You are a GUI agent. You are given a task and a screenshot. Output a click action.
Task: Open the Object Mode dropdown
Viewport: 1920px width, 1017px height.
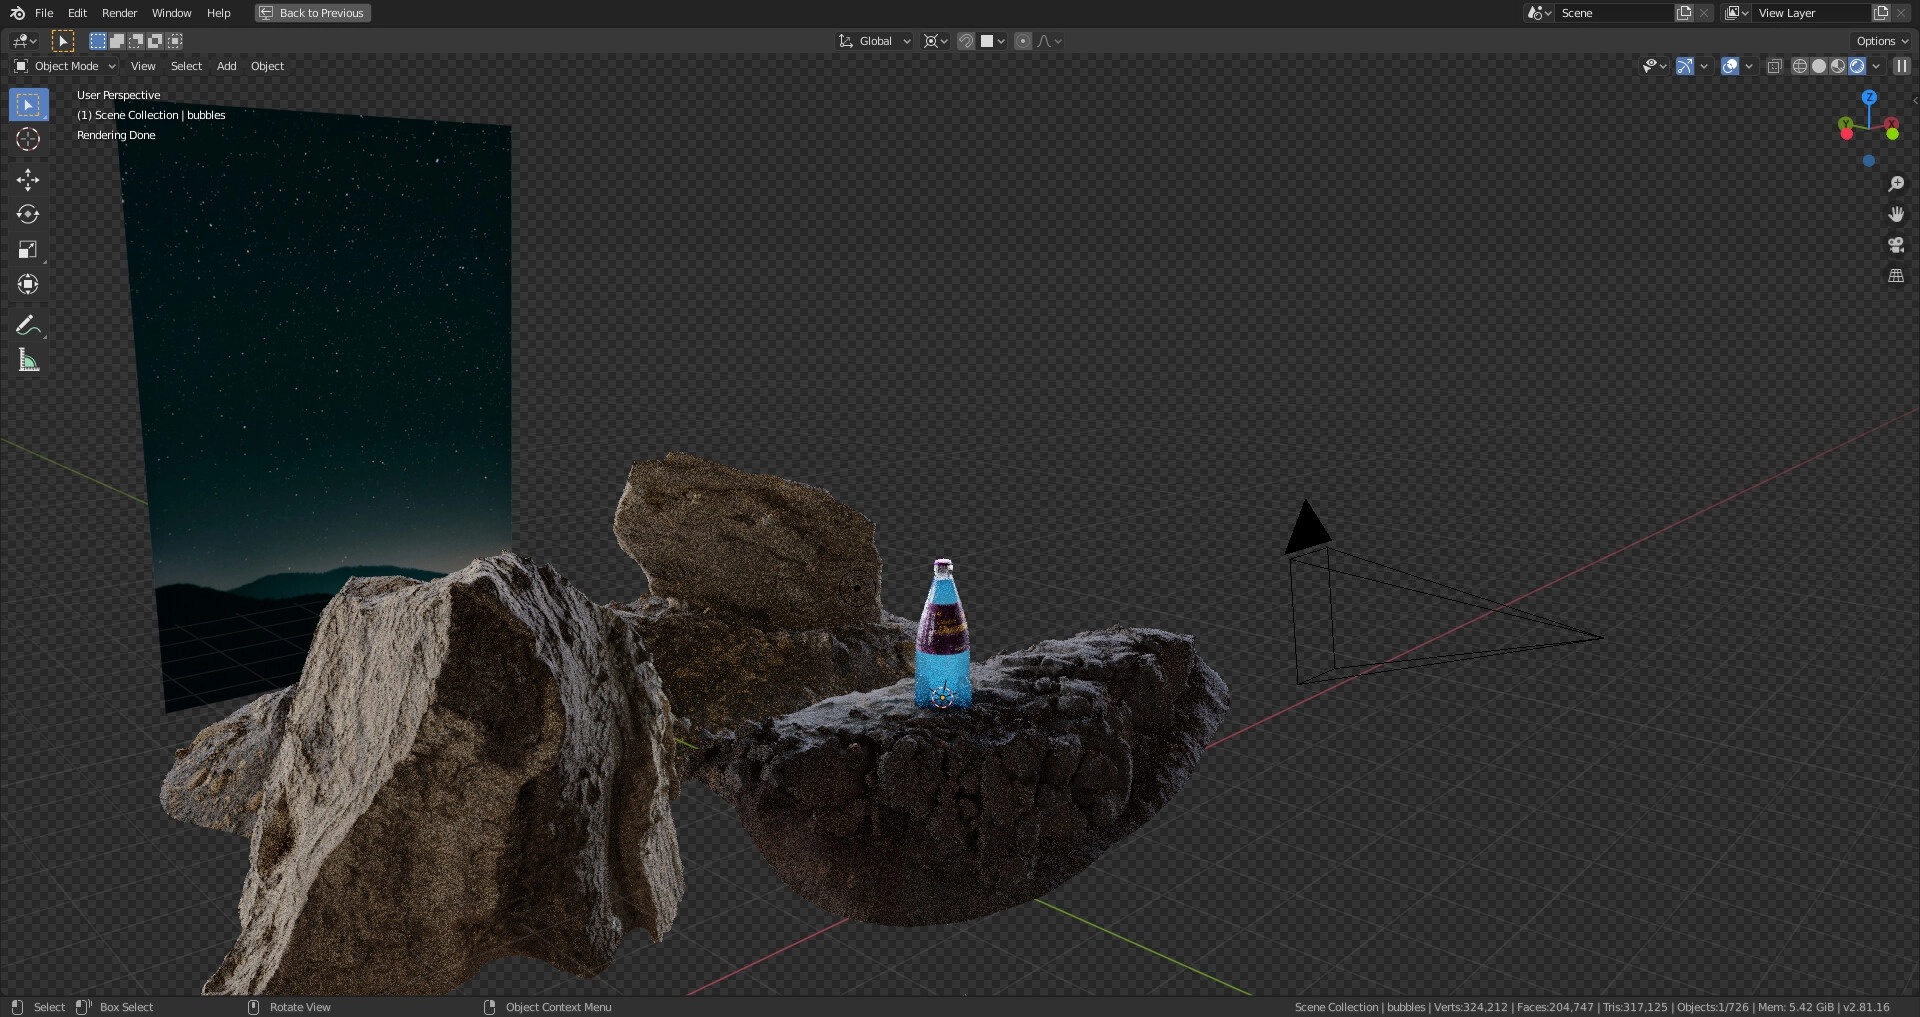66,66
